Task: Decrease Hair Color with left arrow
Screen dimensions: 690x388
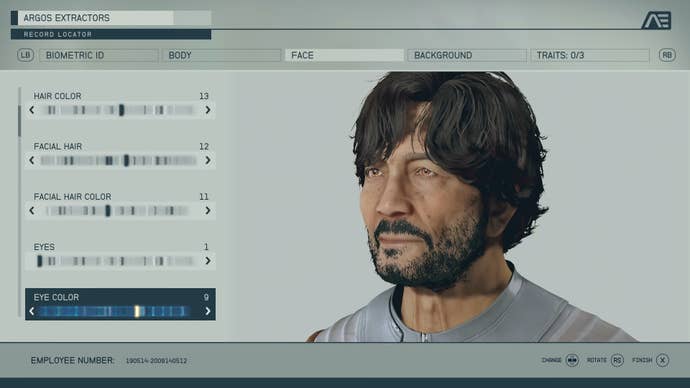Action: (x=32, y=110)
